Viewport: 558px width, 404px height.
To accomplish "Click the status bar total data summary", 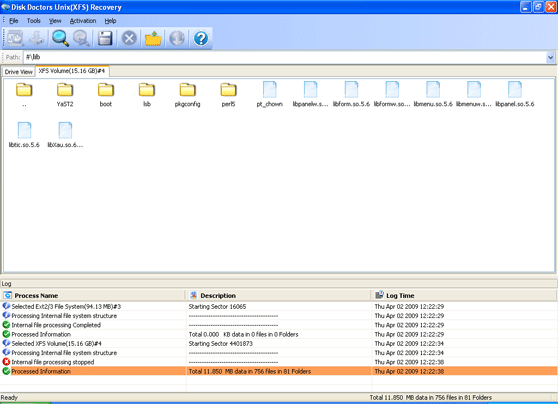I will [430, 397].
